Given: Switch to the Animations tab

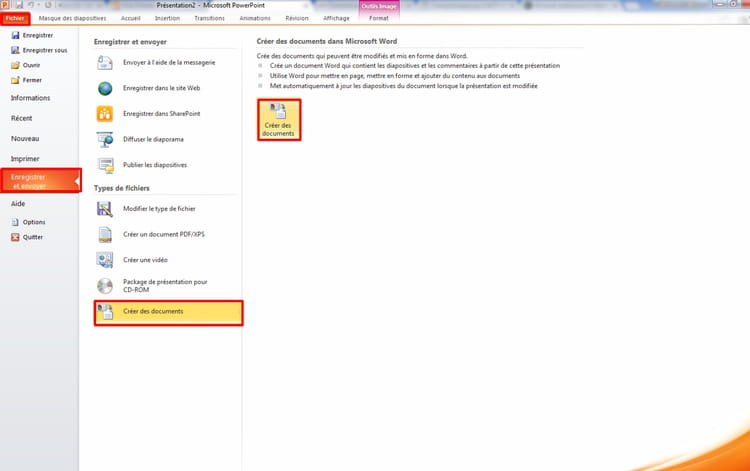Looking at the screenshot, I should 255,18.
